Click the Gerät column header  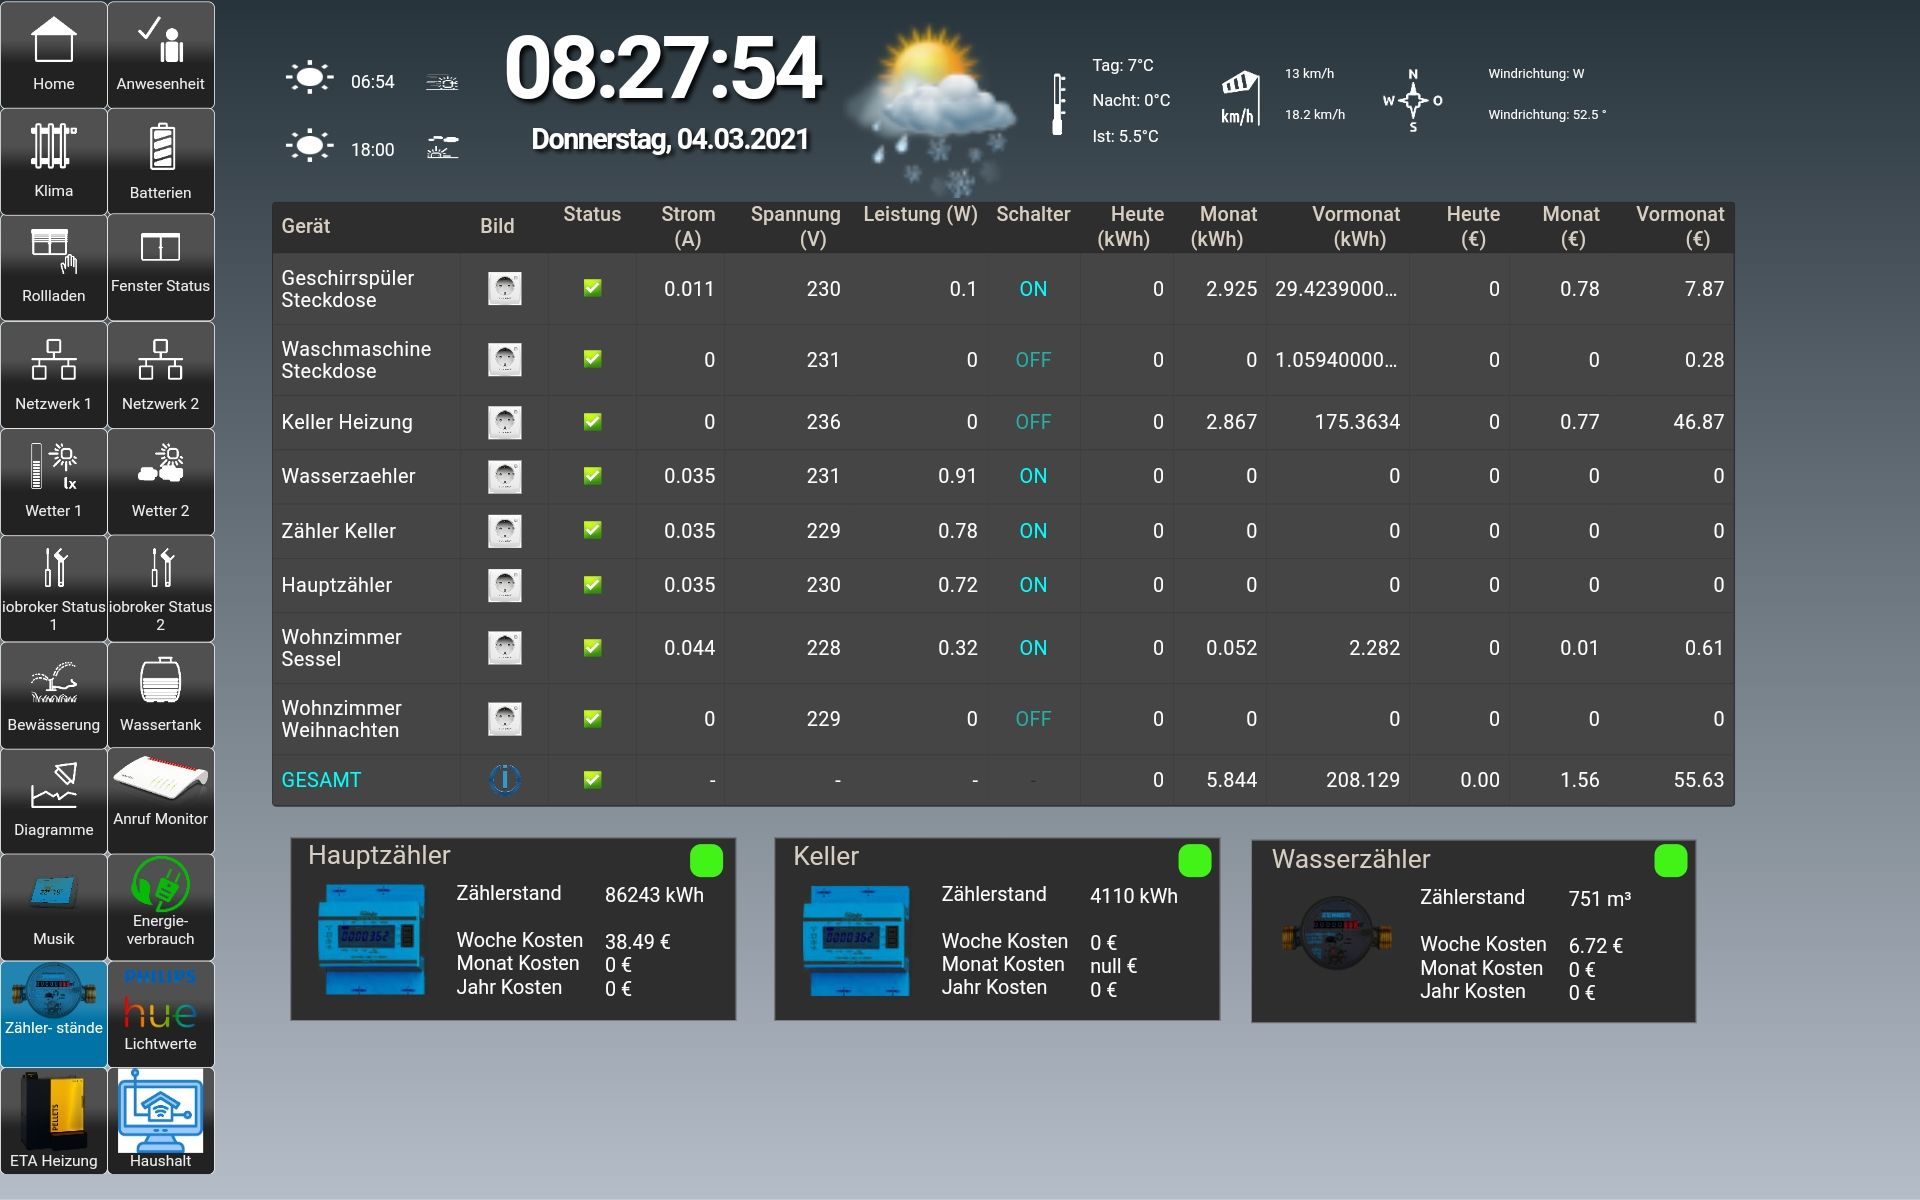pos(305,226)
